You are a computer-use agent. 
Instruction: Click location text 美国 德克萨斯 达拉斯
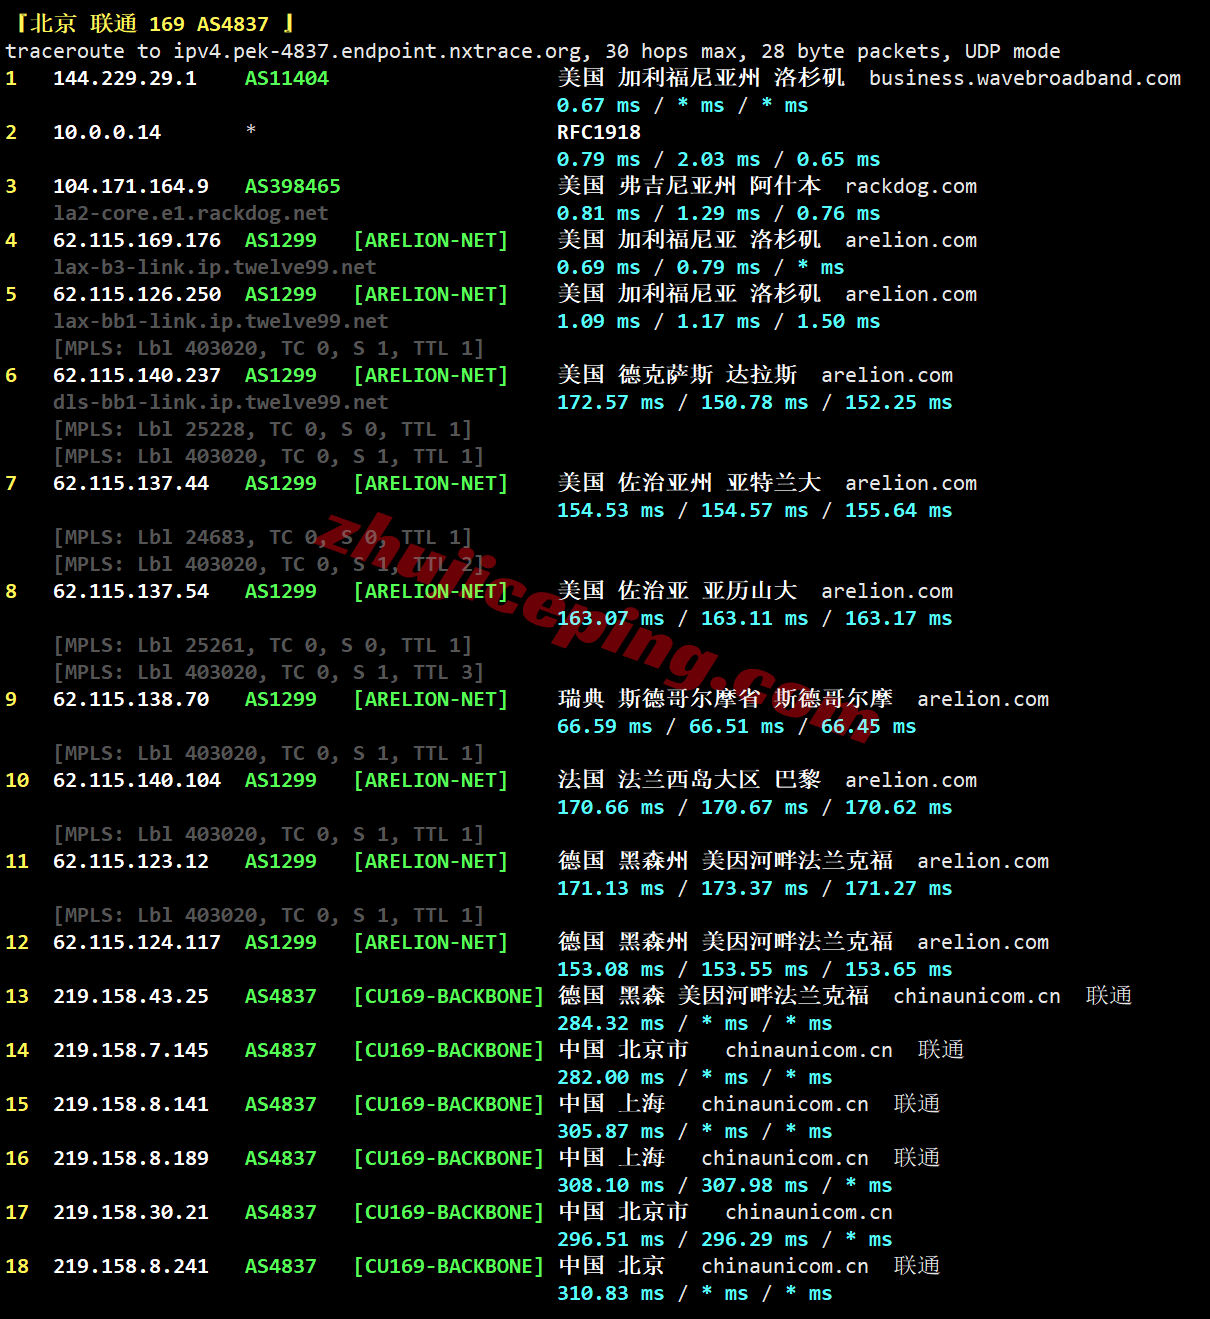tap(677, 375)
